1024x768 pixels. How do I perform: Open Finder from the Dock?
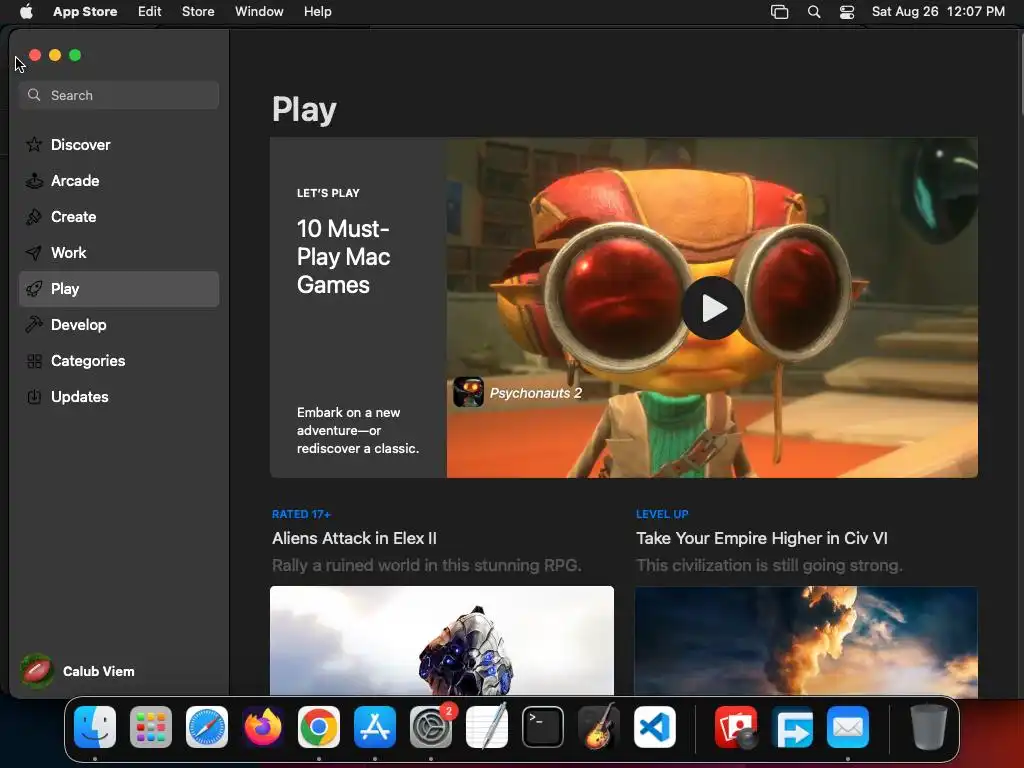coord(95,727)
